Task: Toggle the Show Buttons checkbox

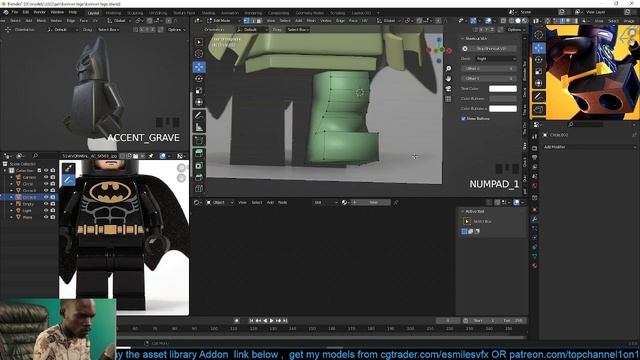Action: (x=463, y=118)
